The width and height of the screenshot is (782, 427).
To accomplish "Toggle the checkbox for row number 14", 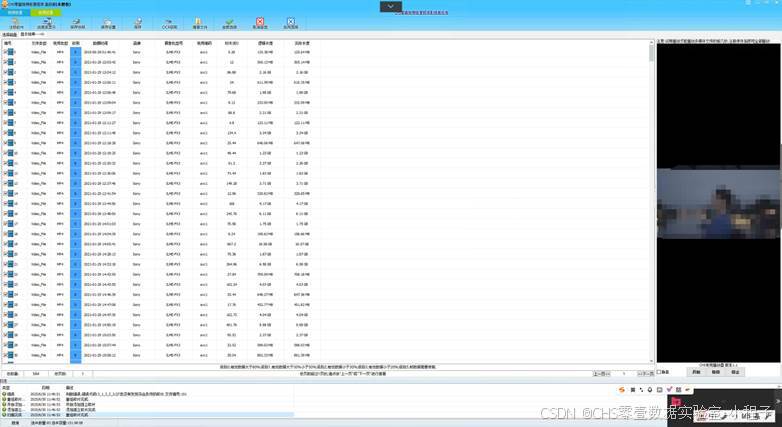I will [x=5, y=194].
